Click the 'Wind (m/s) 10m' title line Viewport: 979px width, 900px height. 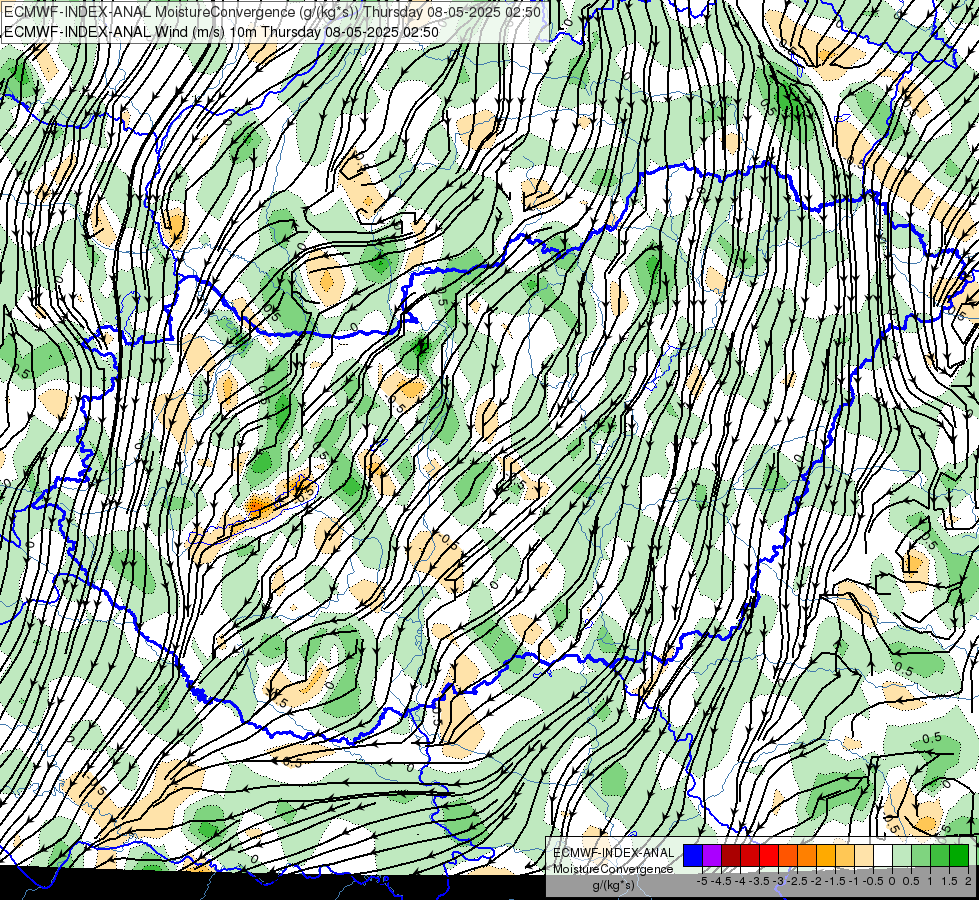(221, 32)
